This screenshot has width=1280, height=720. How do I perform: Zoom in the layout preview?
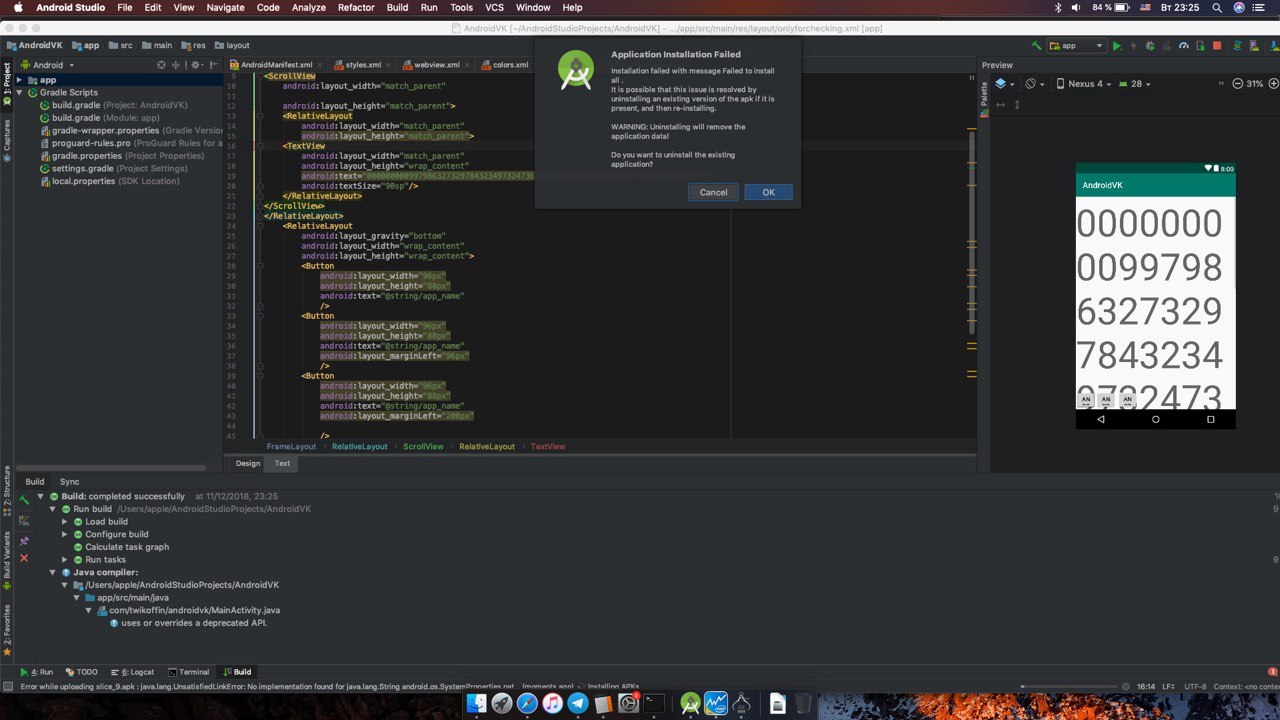[x=1272, y=84]
